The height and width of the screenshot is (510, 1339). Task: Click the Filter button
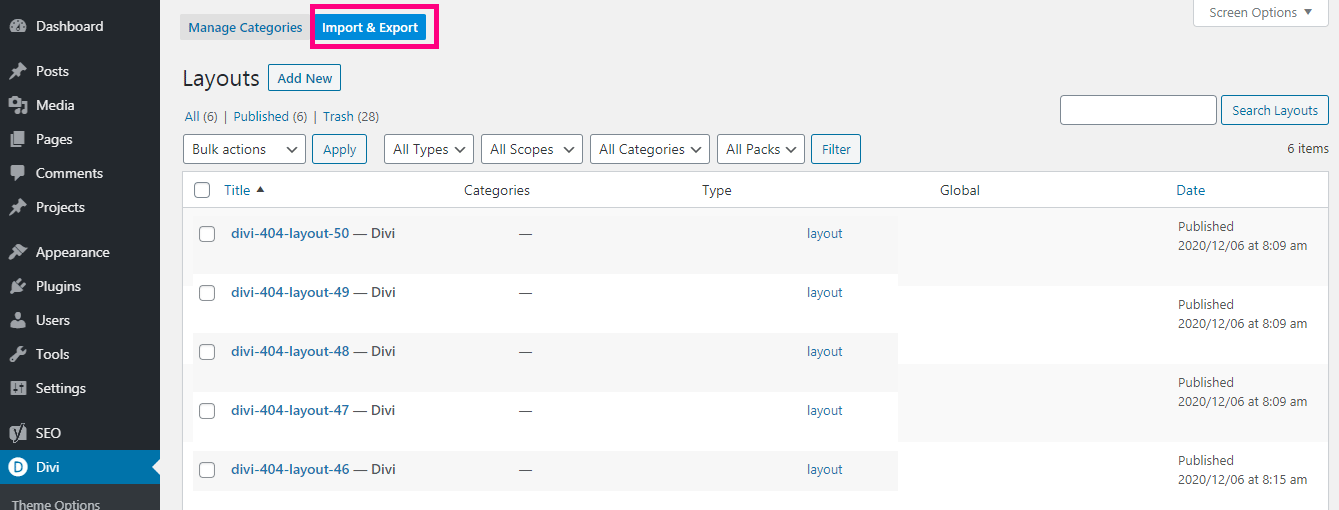click(836, 149)
